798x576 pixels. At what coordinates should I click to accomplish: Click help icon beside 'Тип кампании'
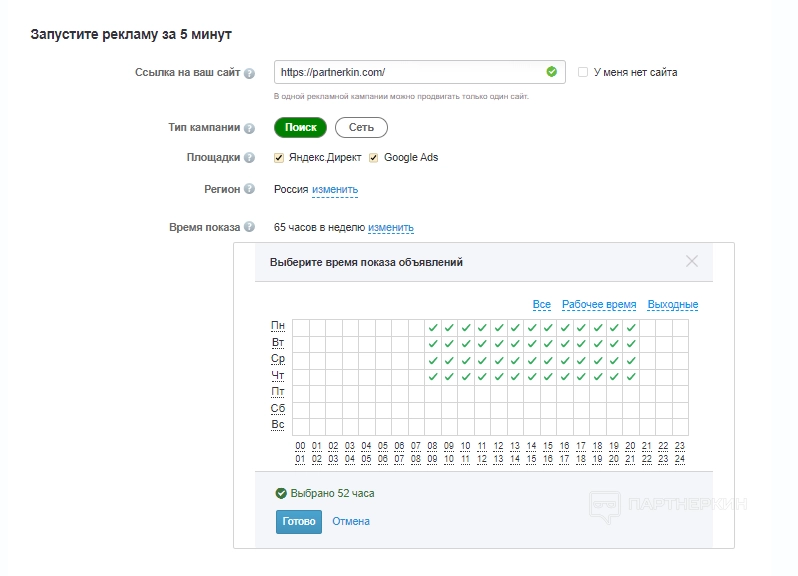[249, 128]
